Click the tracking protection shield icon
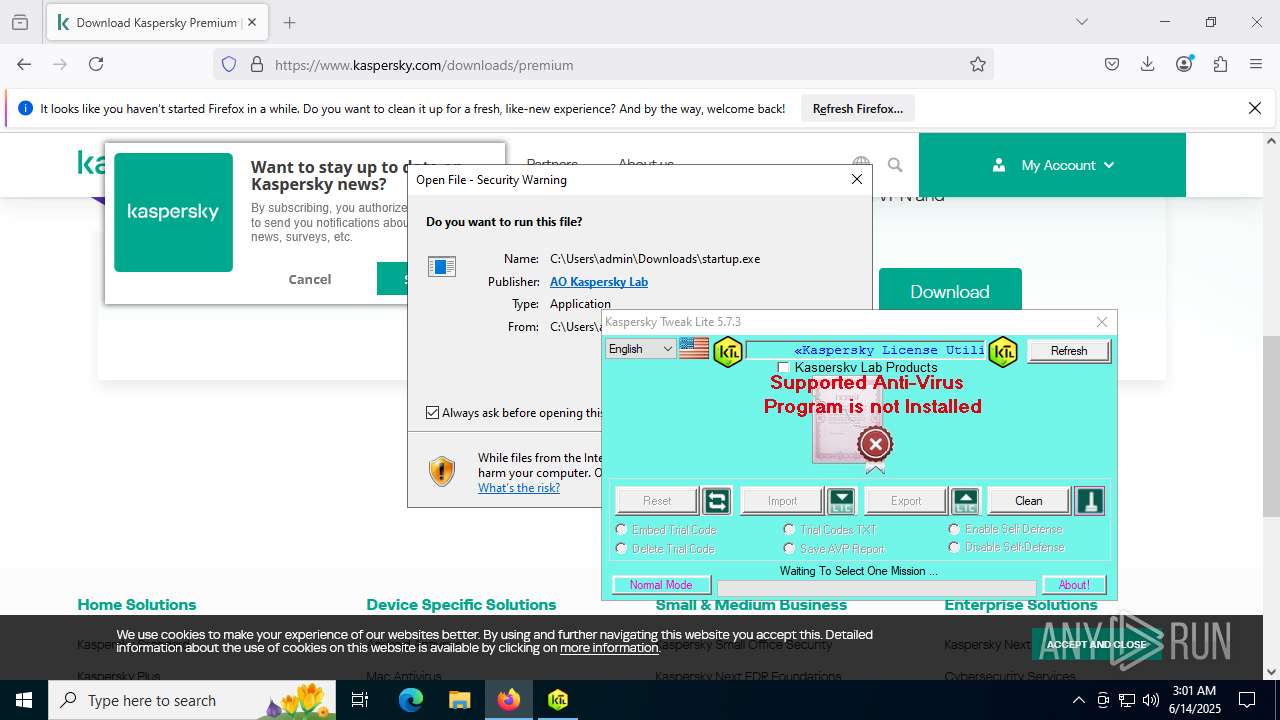Screen dimensions: 1280x720 (x=229, y=64)
